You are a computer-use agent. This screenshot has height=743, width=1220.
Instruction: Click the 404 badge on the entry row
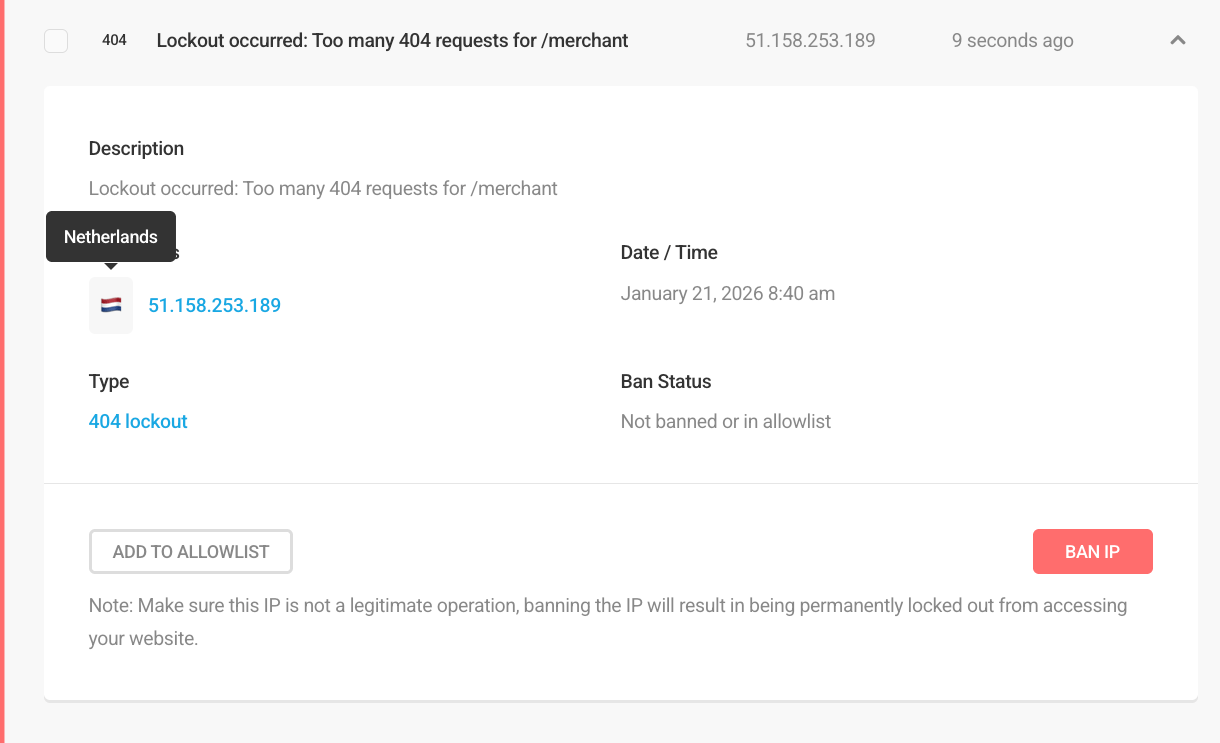click(x=114, y=40)
